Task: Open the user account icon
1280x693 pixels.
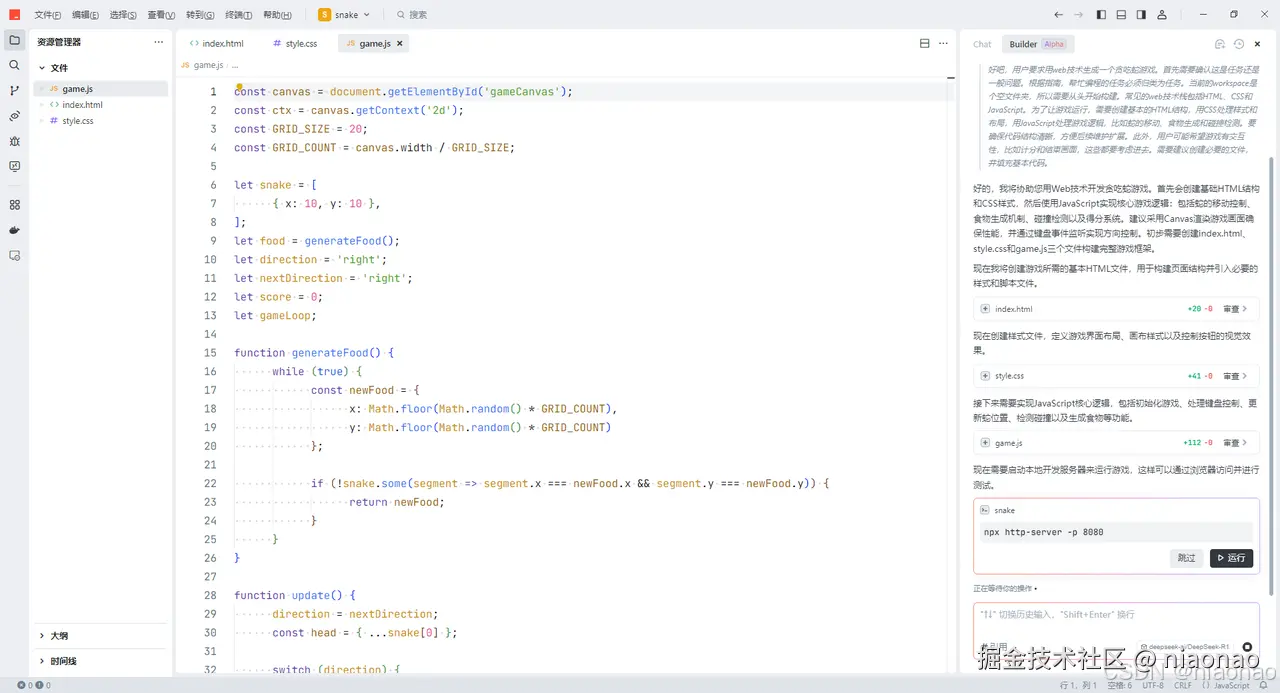Action: pos(1163,15)
